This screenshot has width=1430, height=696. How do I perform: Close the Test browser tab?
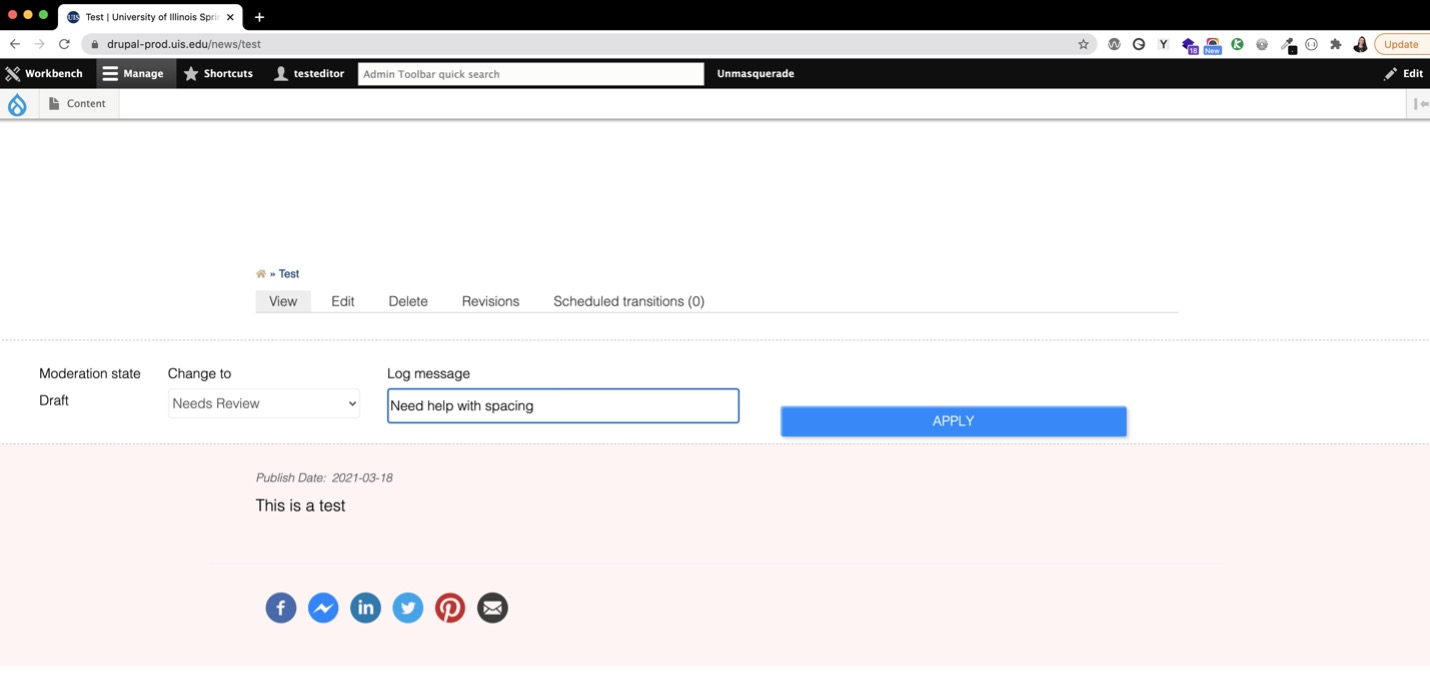[x=230, y=17]
